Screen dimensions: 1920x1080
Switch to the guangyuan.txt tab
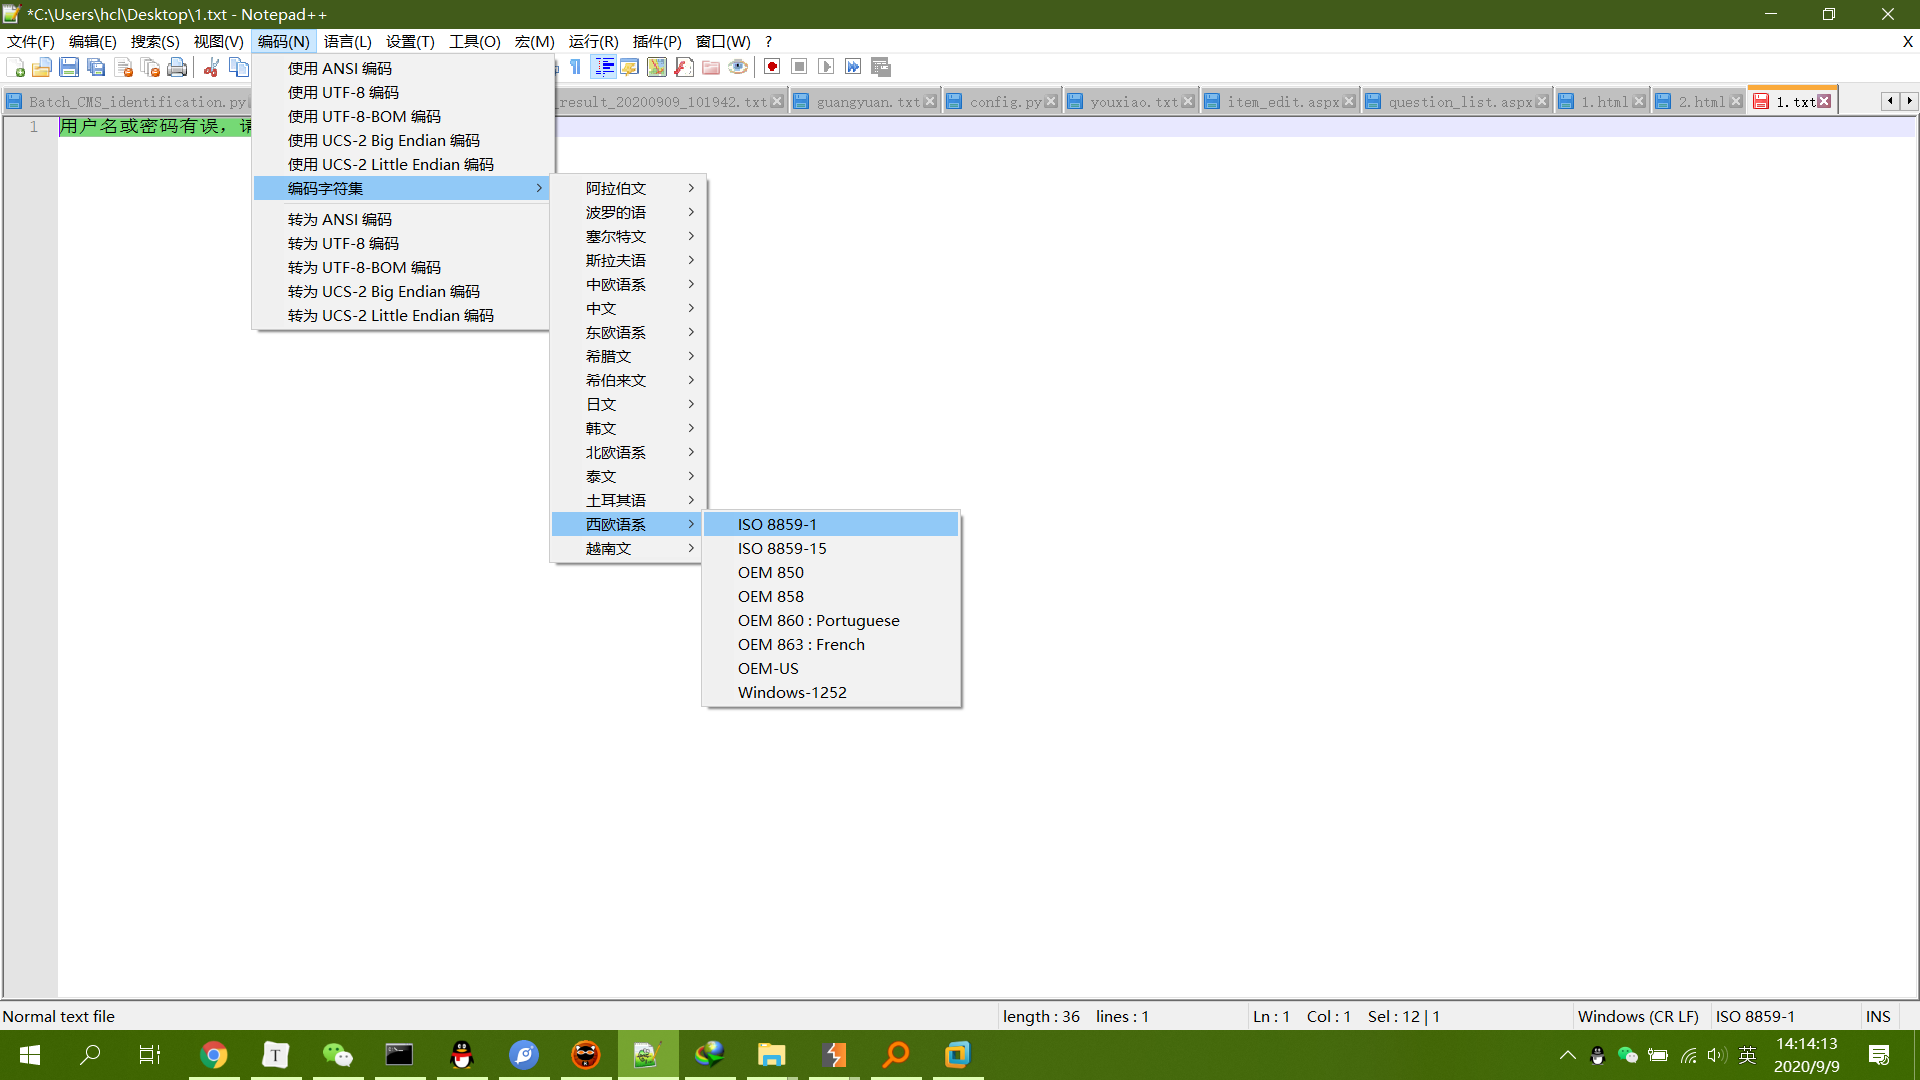(x=866, y=102)
